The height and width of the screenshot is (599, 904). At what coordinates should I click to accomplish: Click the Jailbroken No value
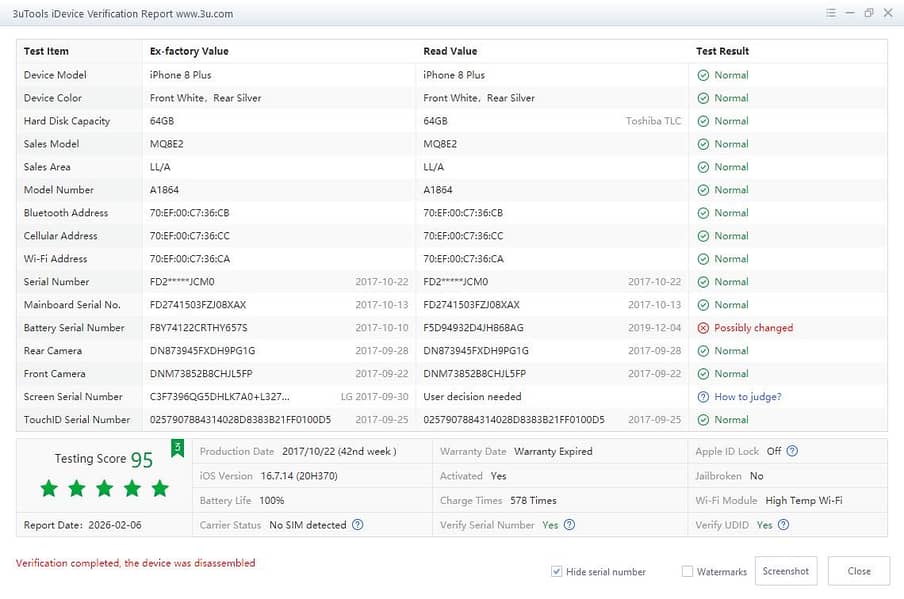pos(756,476)
